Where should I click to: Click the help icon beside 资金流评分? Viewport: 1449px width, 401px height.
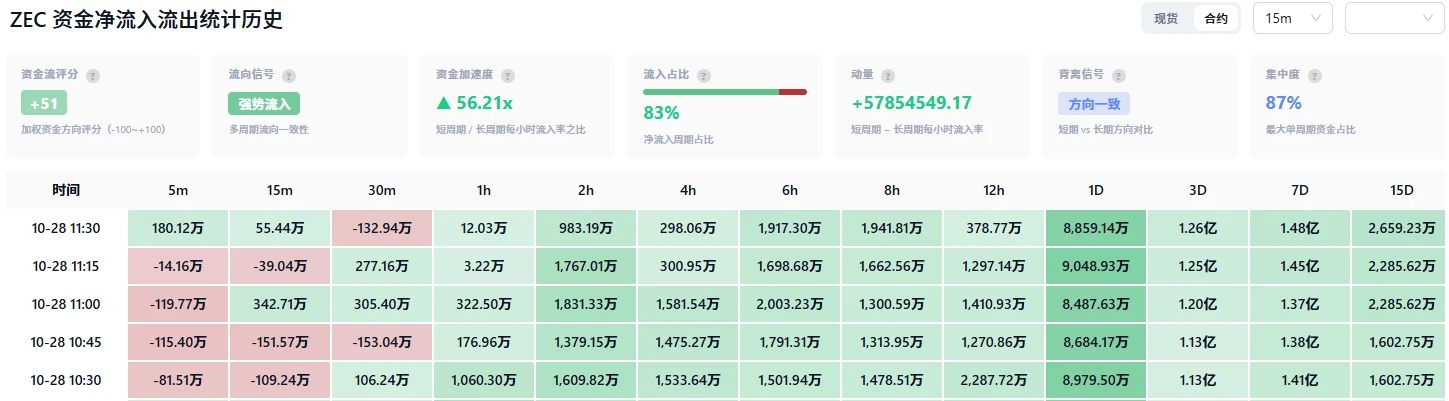click(x=93, y=75)
